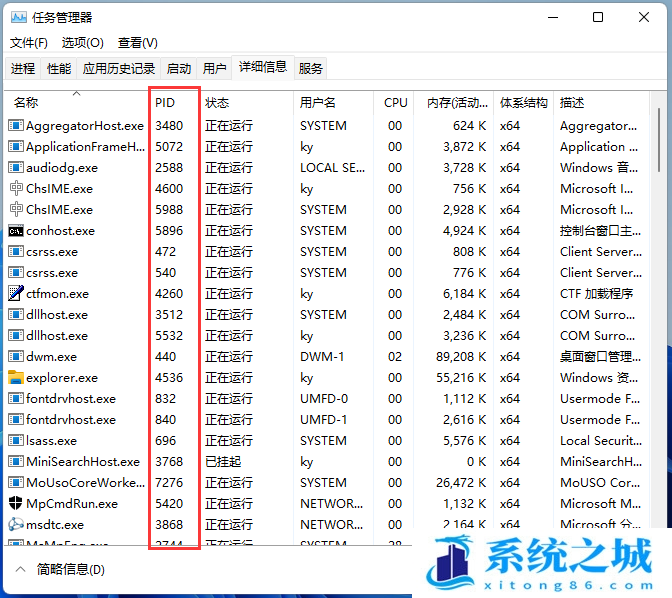Sort by the 用户名 column header
The width and height of the screenshot is (672, 598).
pyautogui.click(x=333, y=102)
